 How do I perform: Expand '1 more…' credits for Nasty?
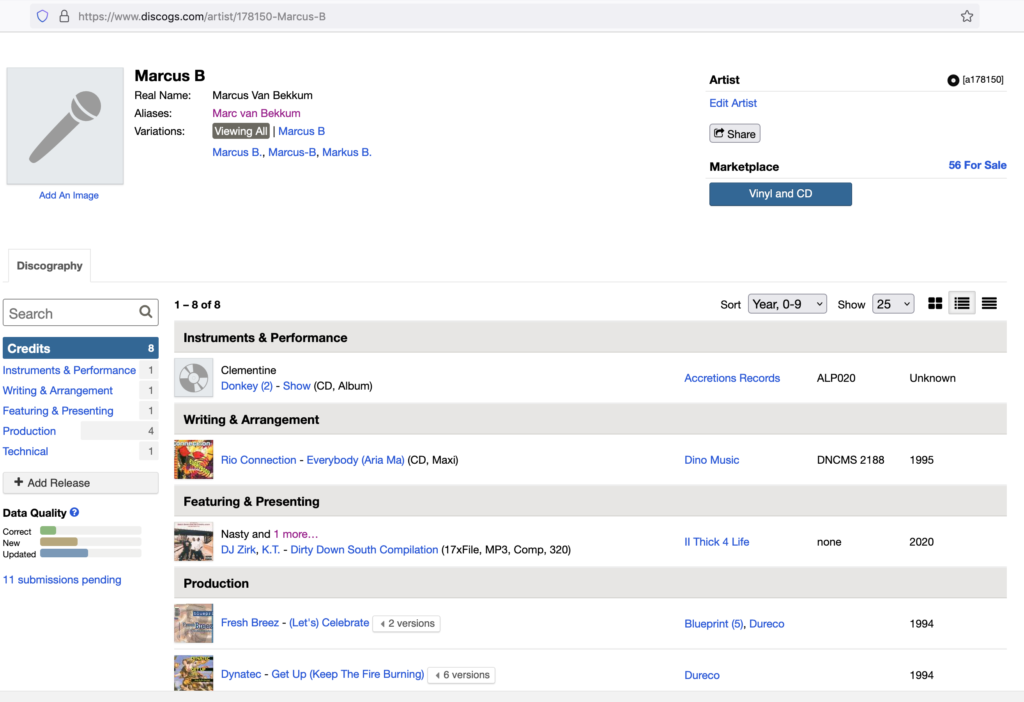296,534
